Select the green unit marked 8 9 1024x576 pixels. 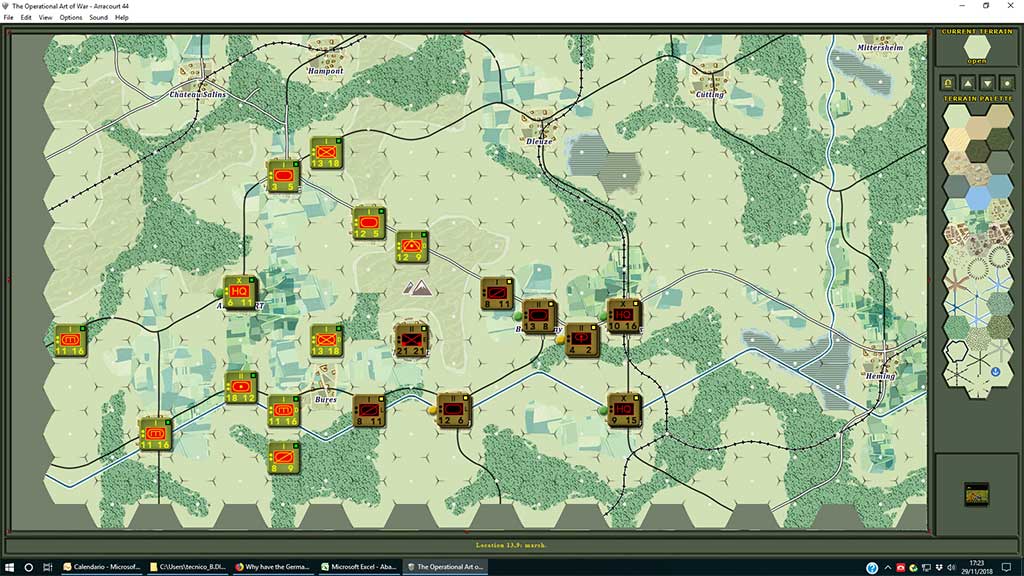tap(284, 457)
